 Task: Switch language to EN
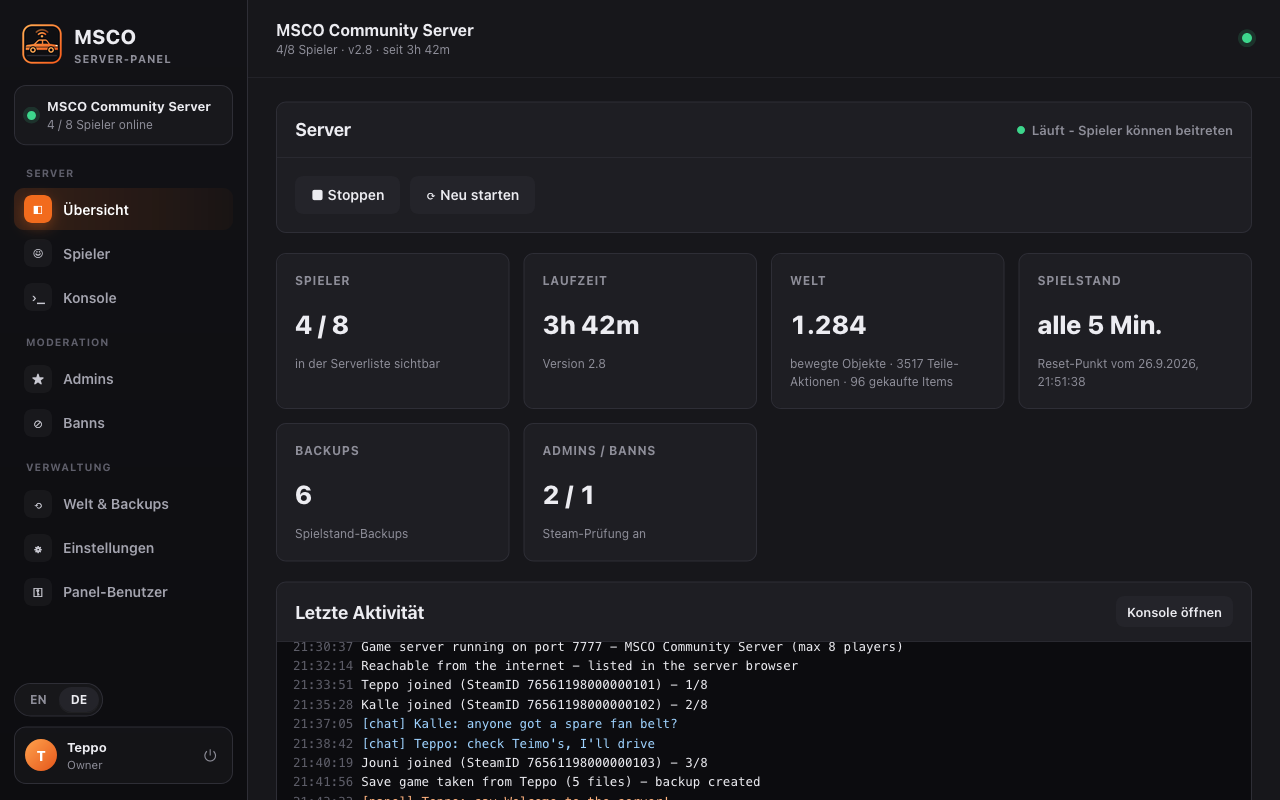pos(38,700)
